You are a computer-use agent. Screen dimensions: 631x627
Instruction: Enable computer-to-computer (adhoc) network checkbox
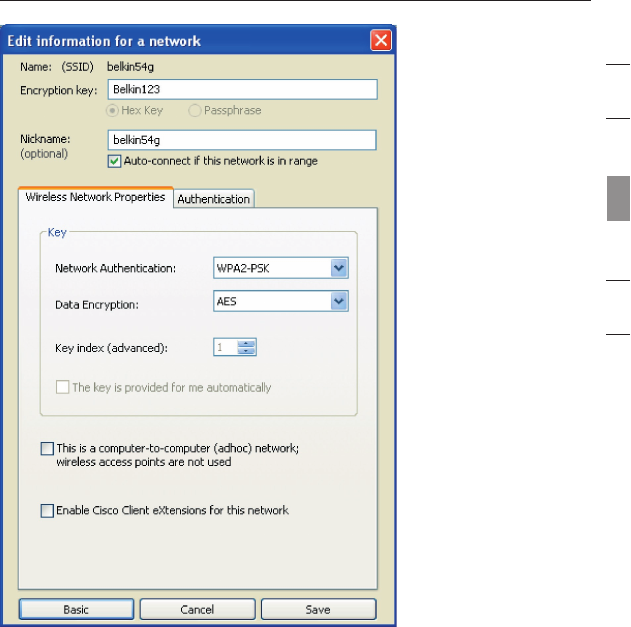click(x=47, y=448)
